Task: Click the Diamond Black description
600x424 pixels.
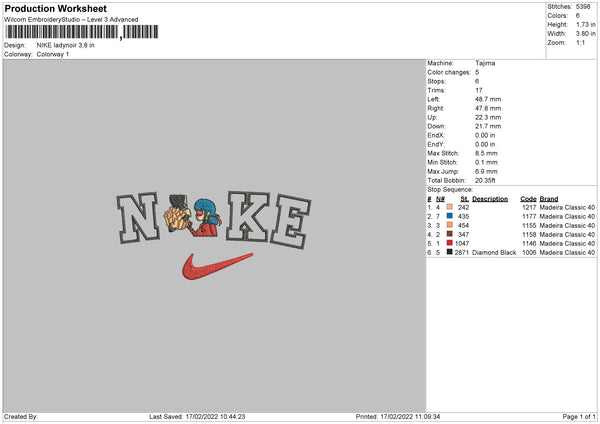Action: pos(494,253)
